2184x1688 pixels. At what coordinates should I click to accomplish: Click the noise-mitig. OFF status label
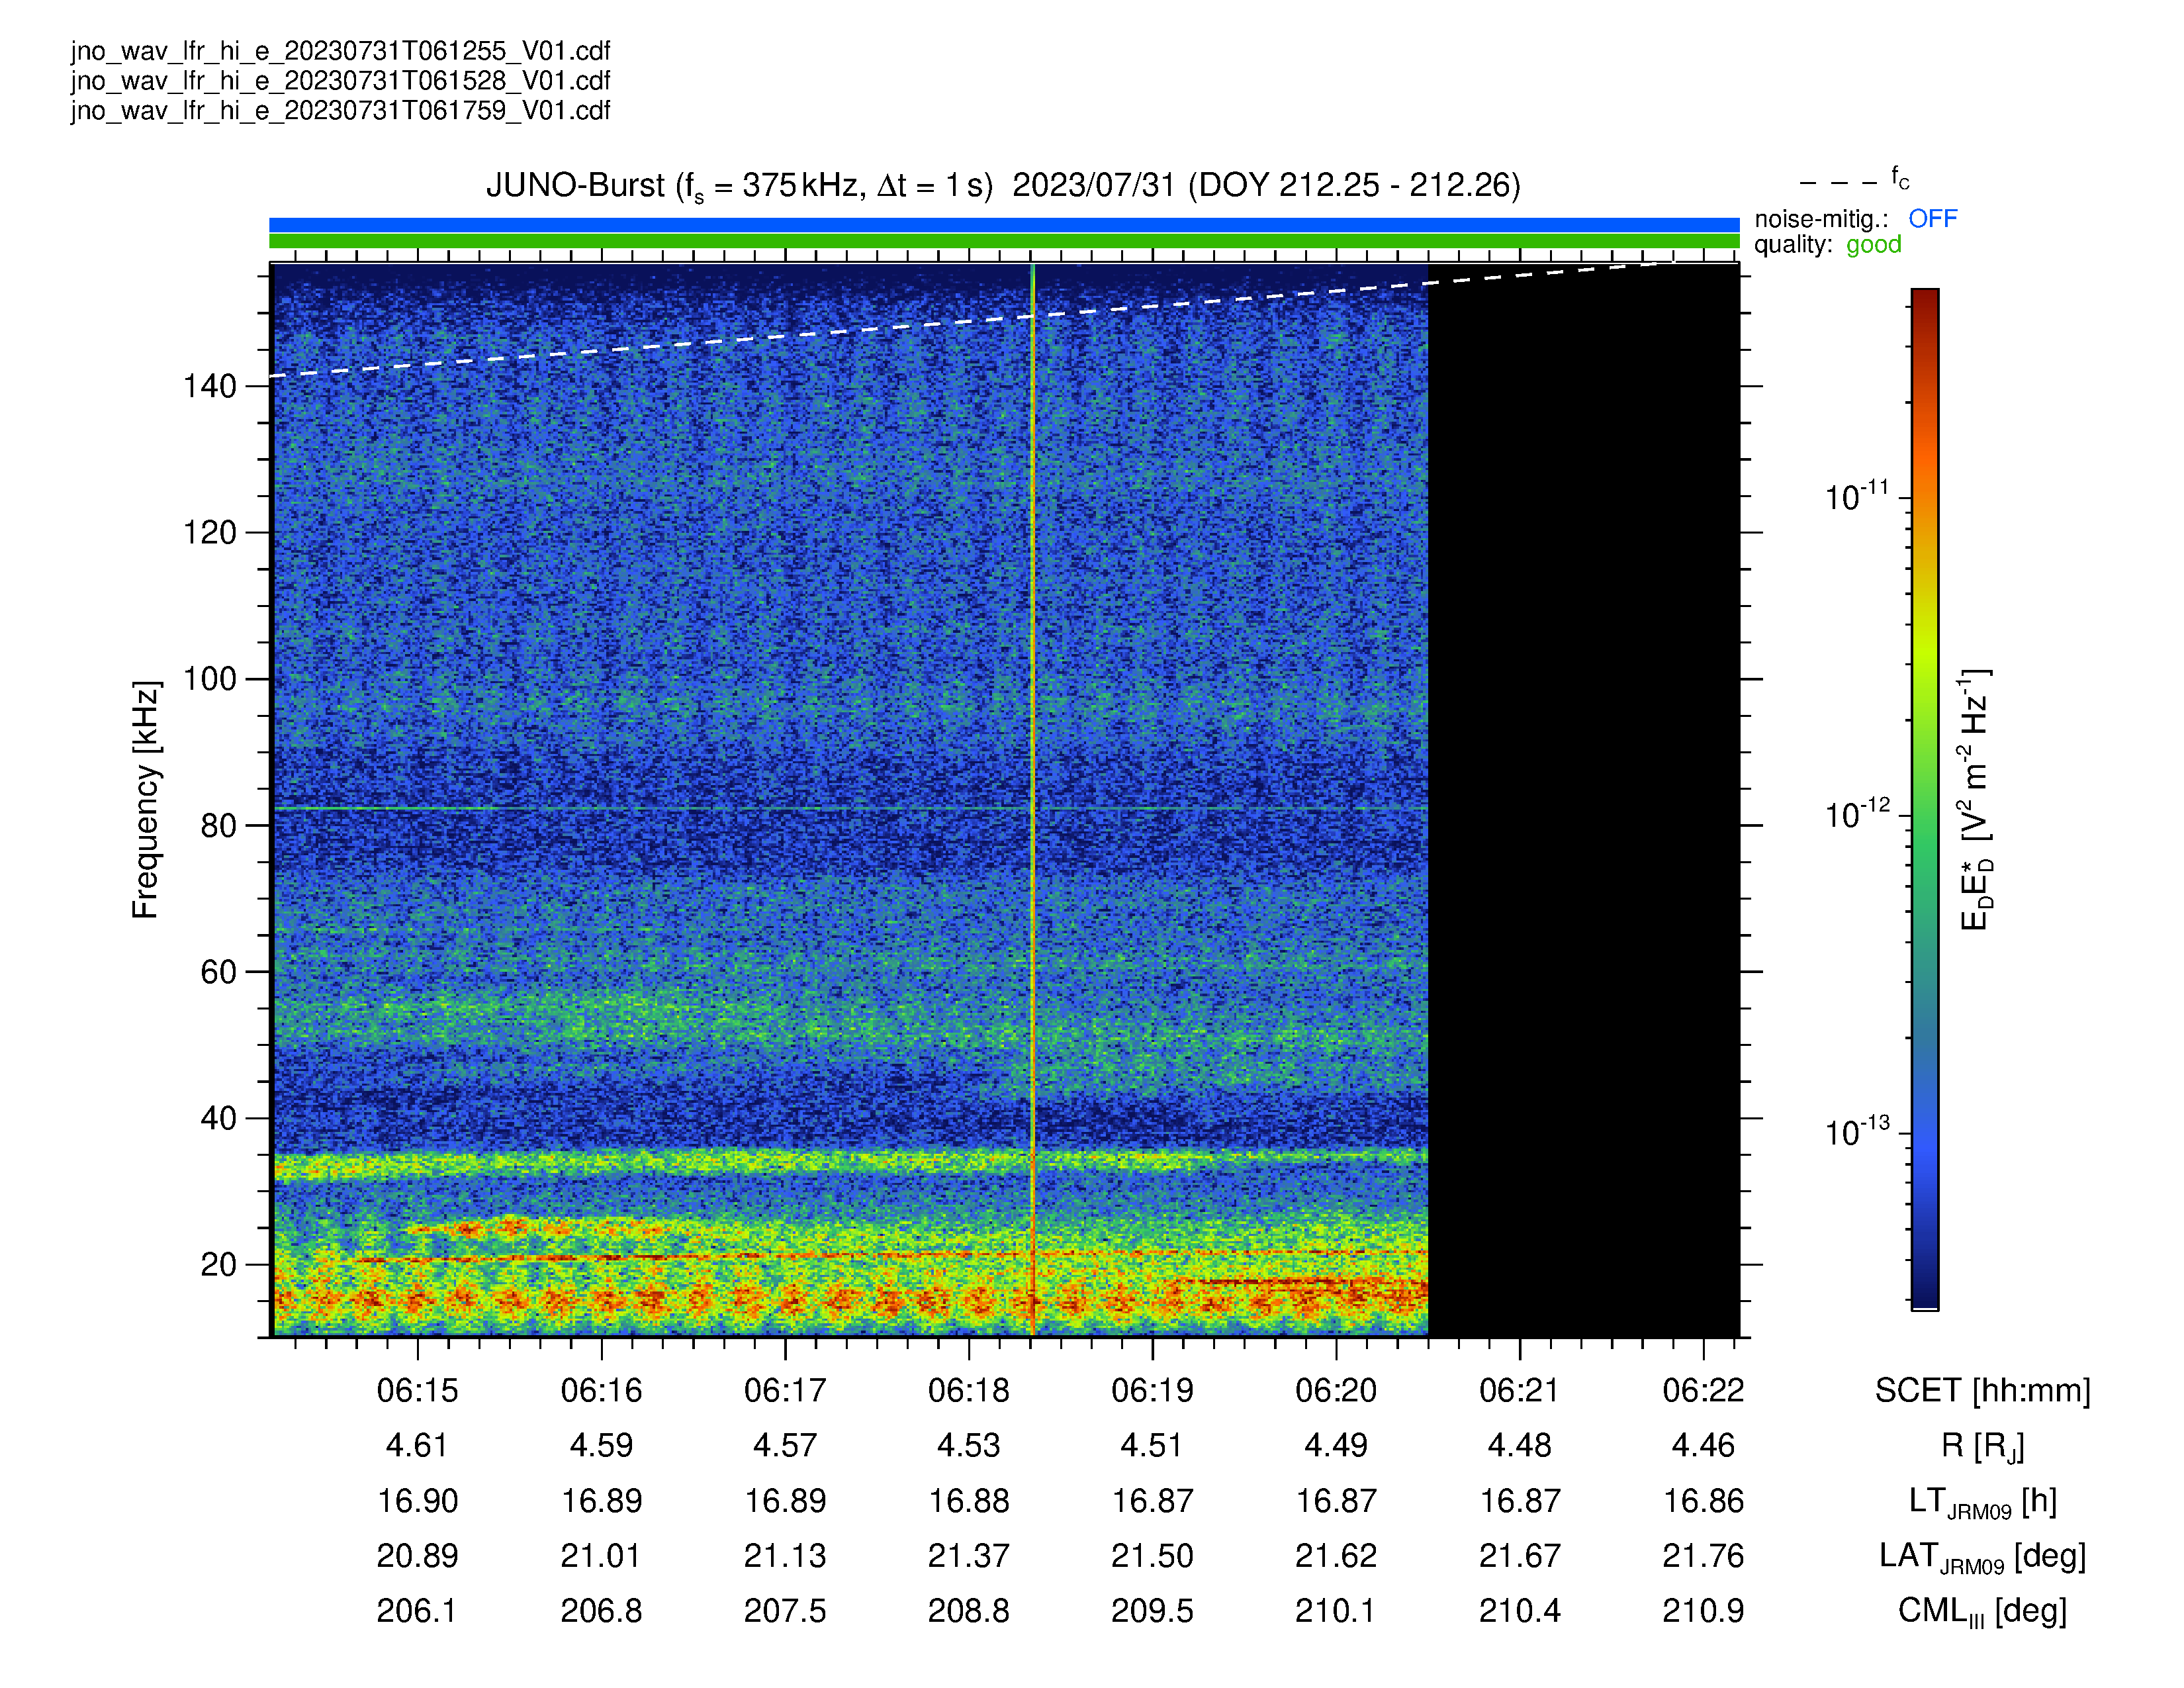tap(1855, 218)
